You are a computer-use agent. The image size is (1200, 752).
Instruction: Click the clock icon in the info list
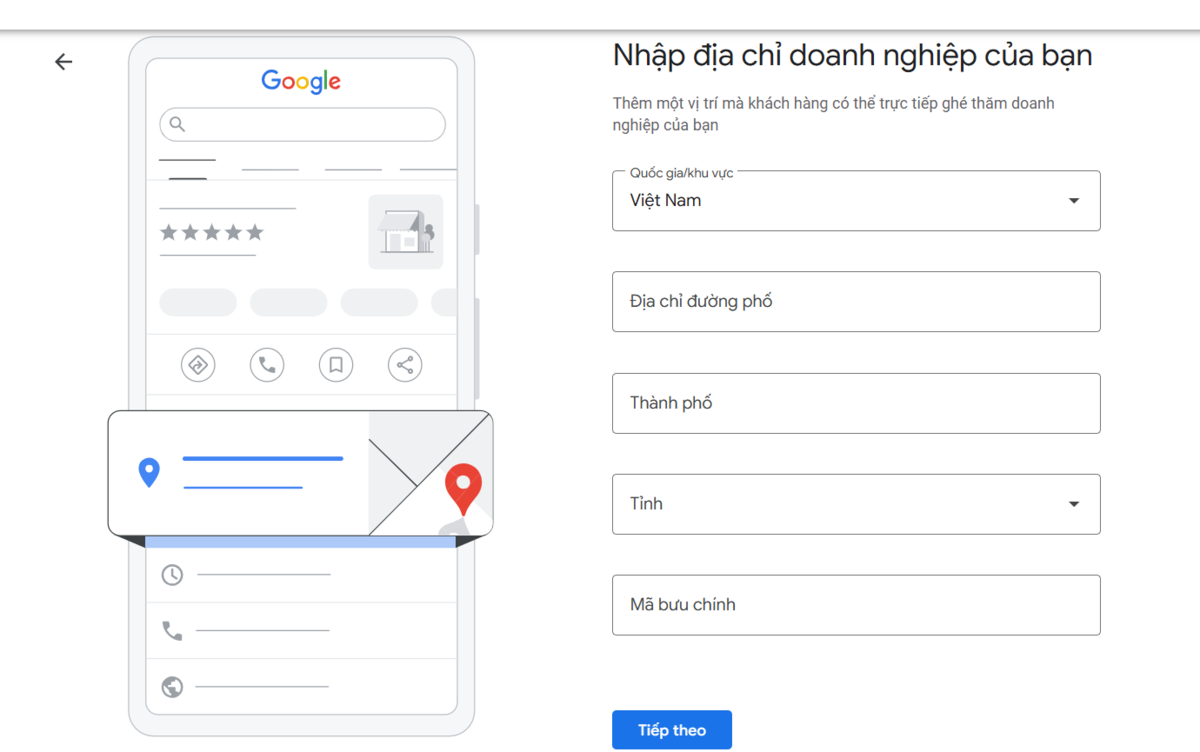pos(170,574)
